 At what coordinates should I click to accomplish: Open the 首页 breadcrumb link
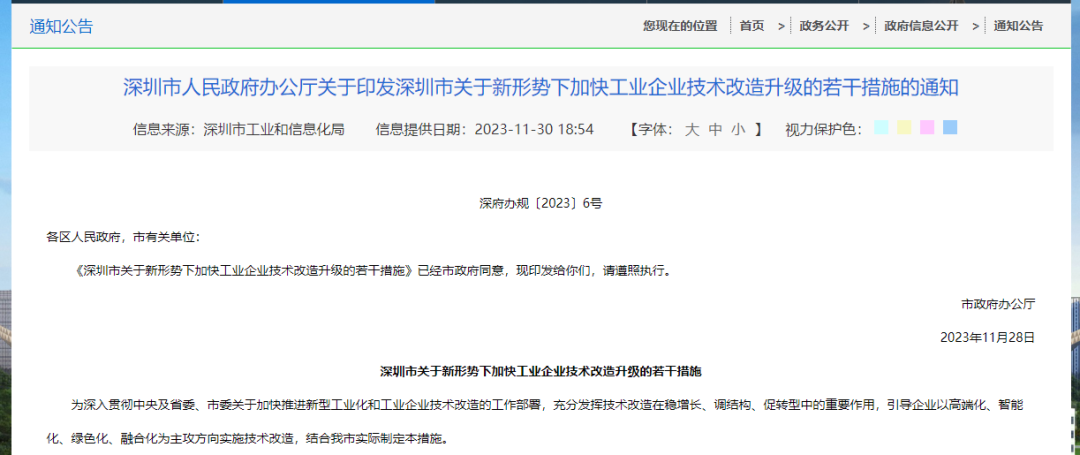751,26
